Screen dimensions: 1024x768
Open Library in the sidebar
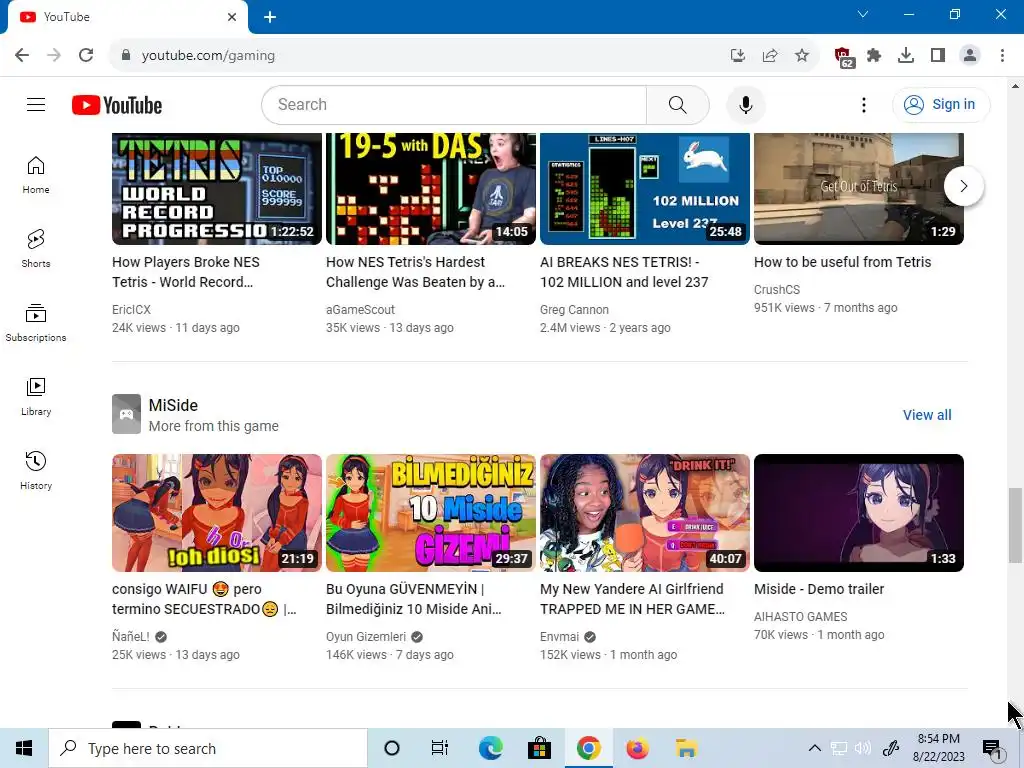coord(36,396)
